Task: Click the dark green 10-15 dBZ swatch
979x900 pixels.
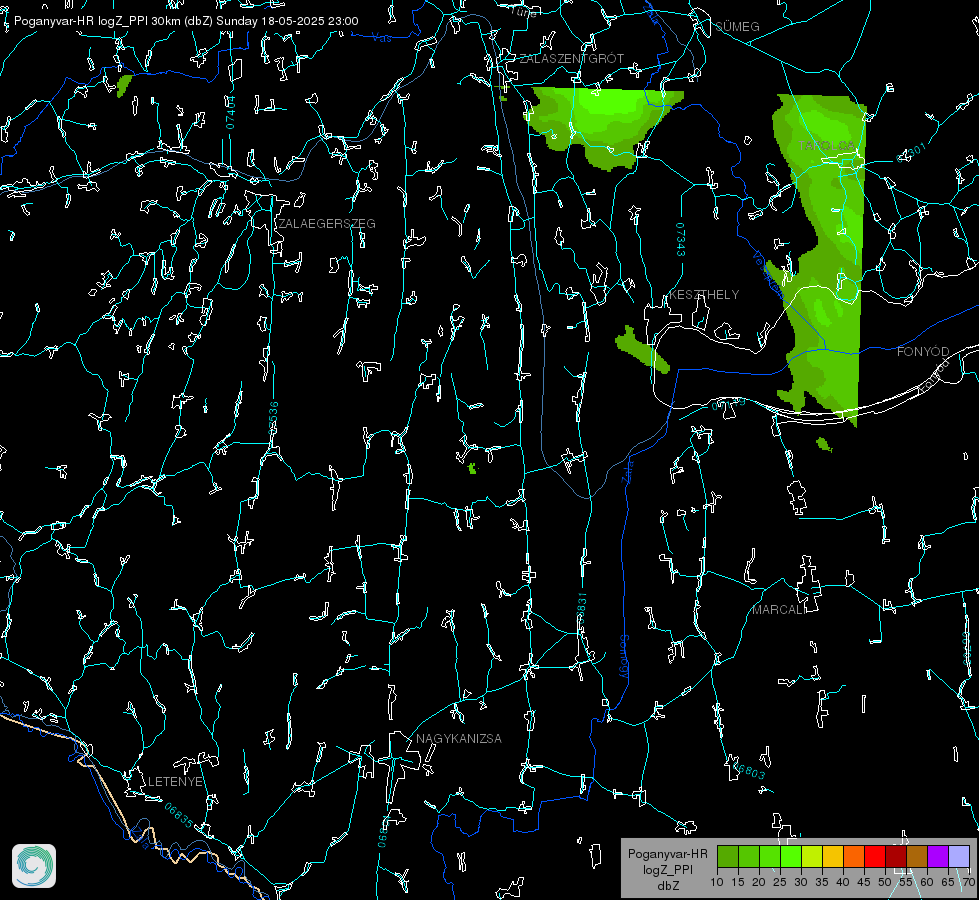Action: click(728, 856)
